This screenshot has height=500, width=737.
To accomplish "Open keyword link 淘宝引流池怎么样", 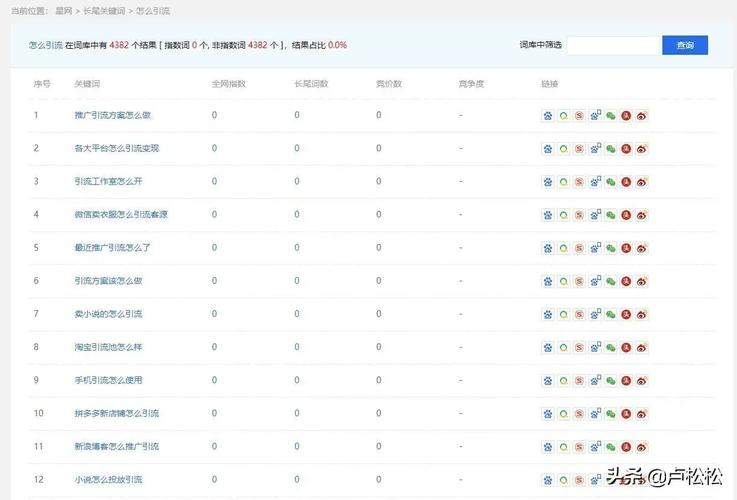I will [x=108, y=347].
